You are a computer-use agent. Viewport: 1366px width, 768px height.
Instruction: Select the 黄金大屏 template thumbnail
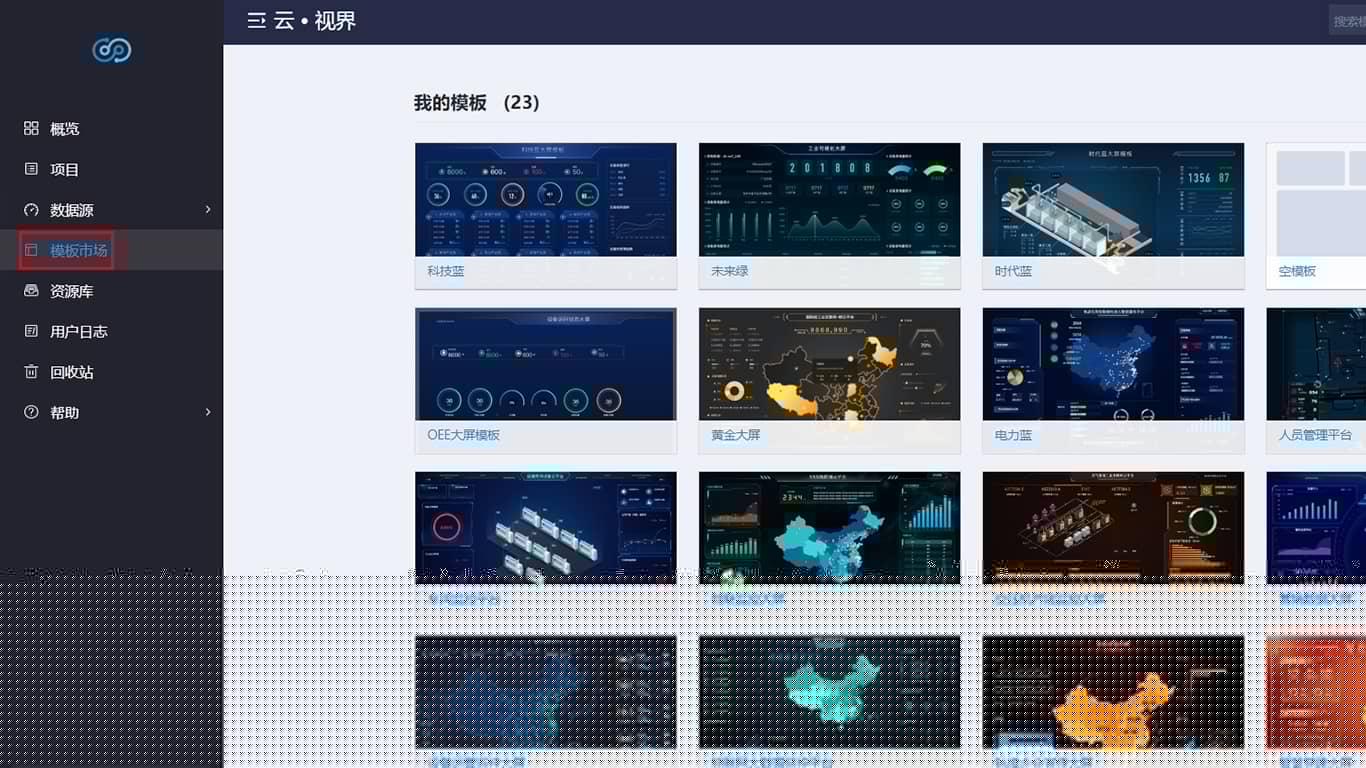click(830, 364)
